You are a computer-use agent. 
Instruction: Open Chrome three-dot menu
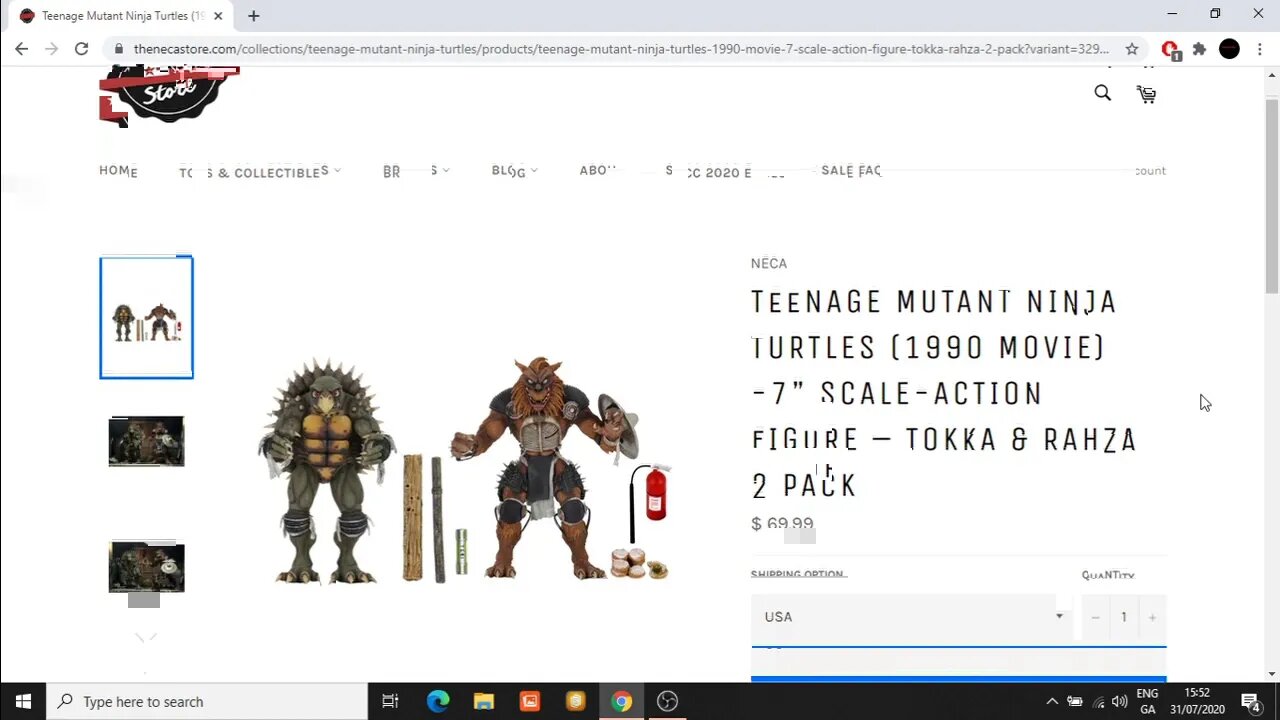tap(1259, 49)
